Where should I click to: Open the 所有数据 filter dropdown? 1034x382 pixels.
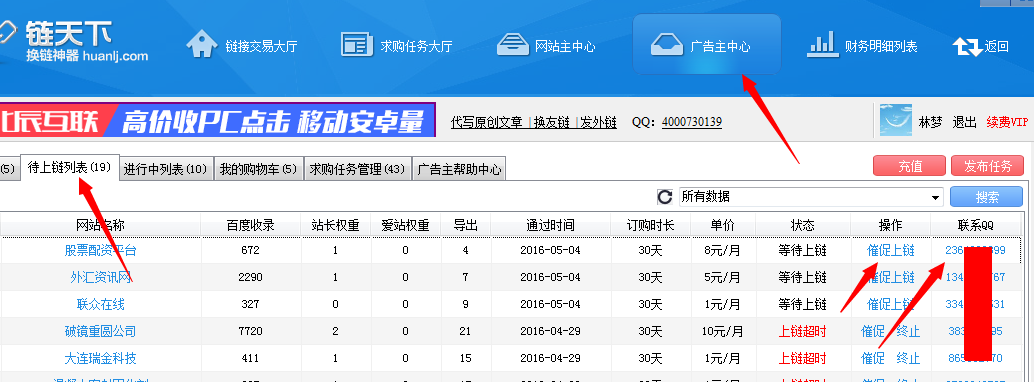pos(812,197)
